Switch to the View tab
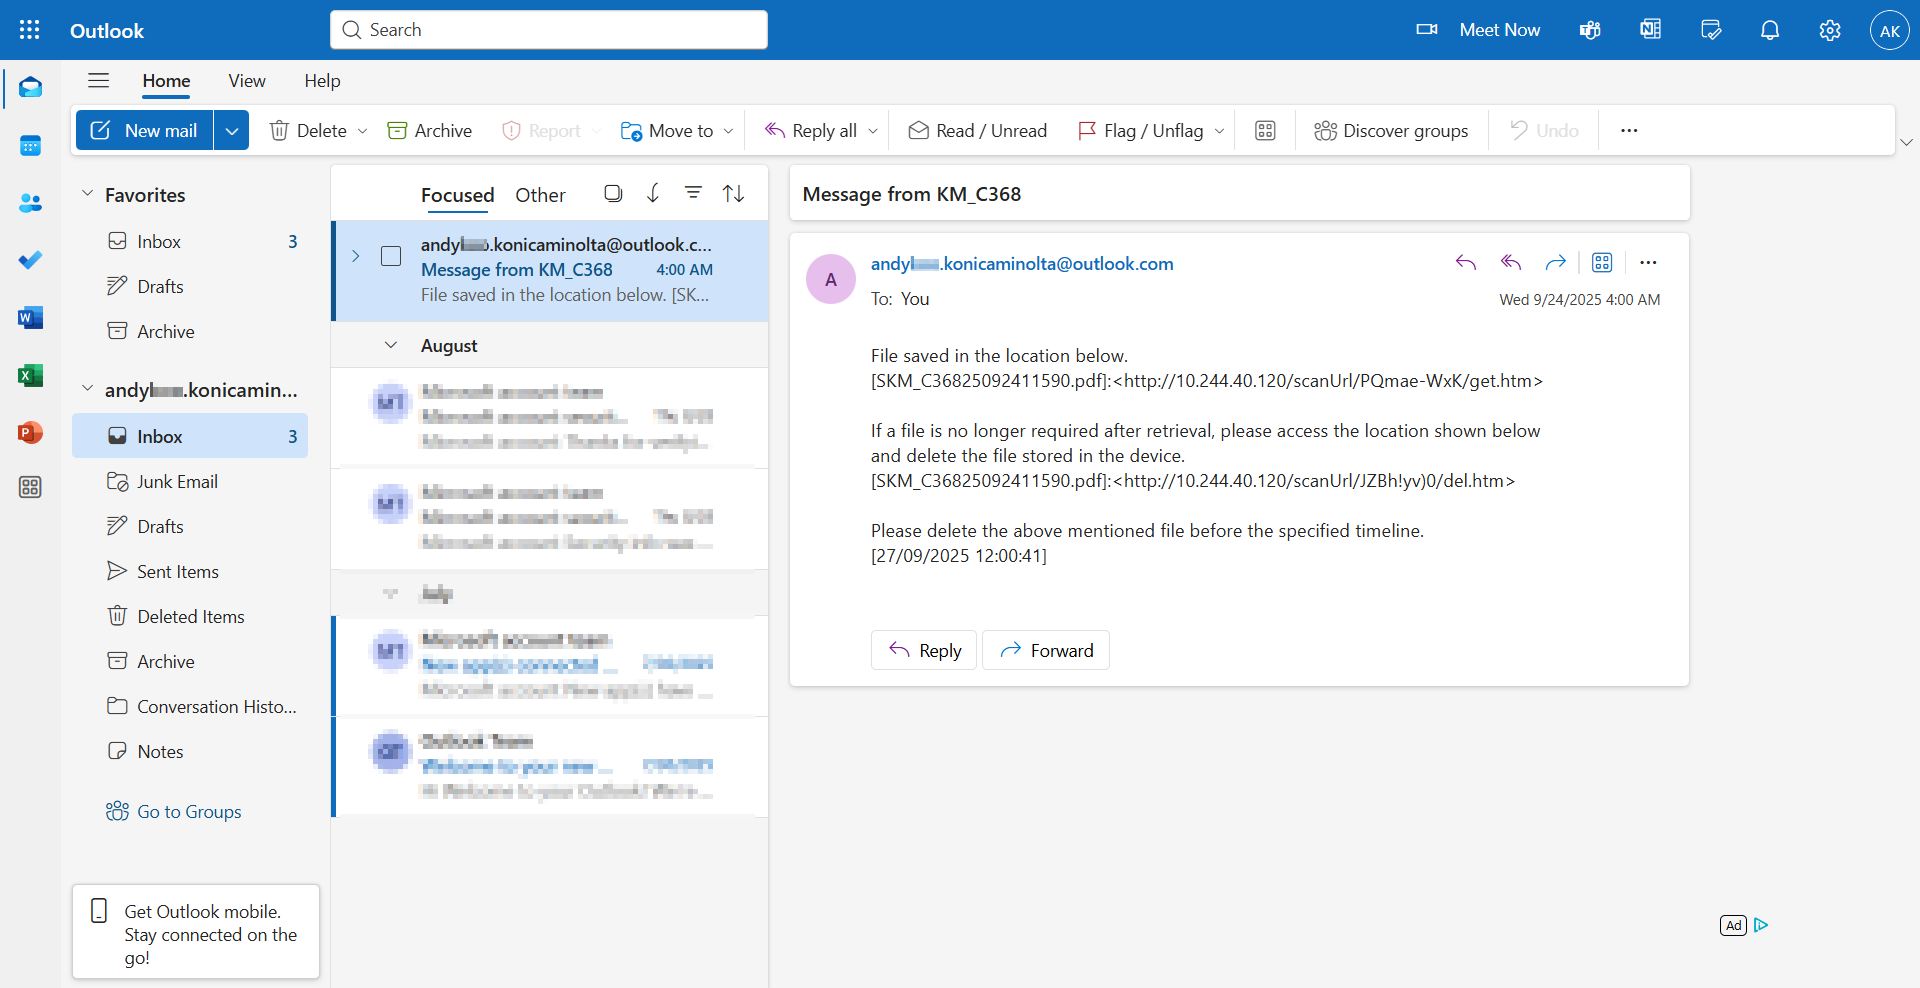This screenshot has width=1920, height=988. click(x=246, y=81)
